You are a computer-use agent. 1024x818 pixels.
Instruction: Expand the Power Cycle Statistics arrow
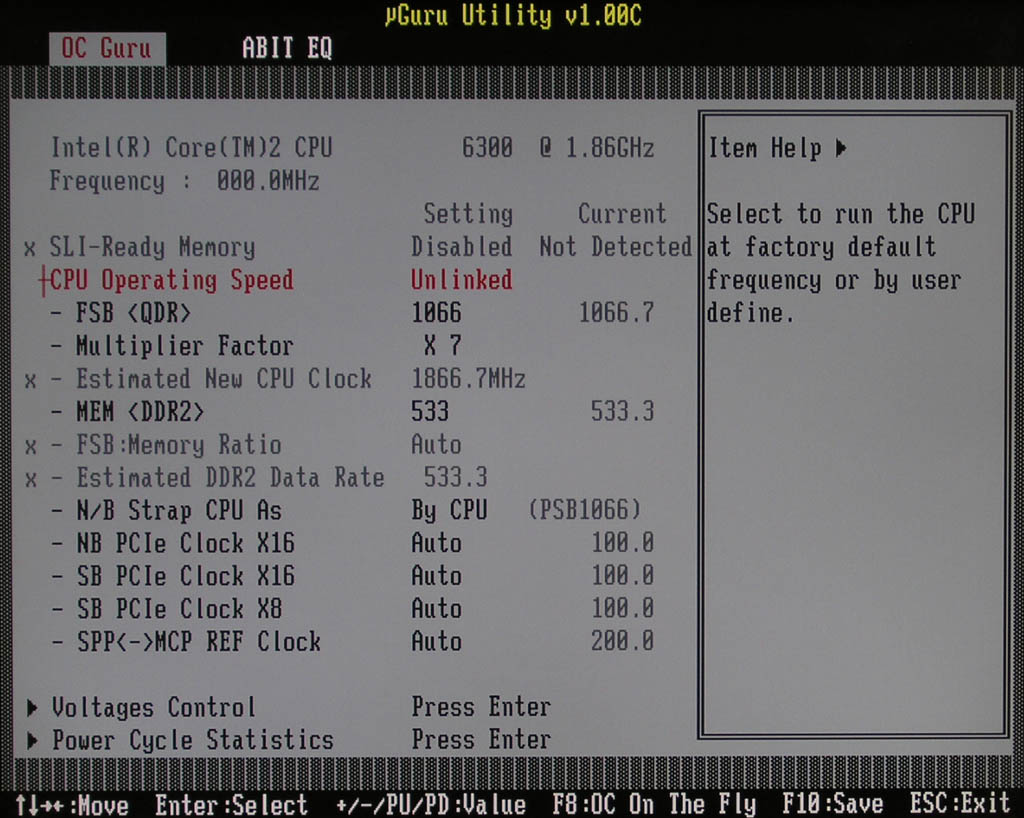32,740
